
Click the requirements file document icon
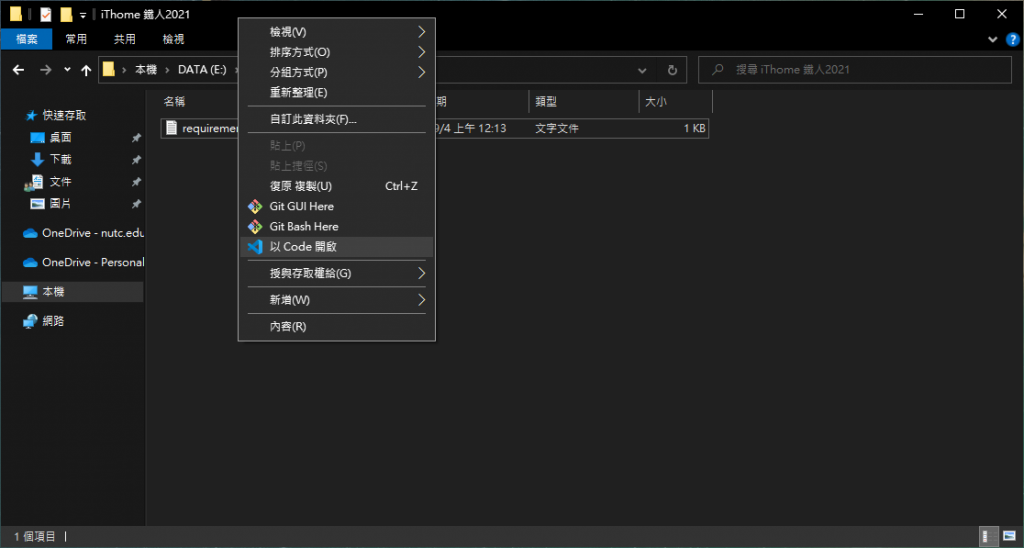(x=171, y=128)
